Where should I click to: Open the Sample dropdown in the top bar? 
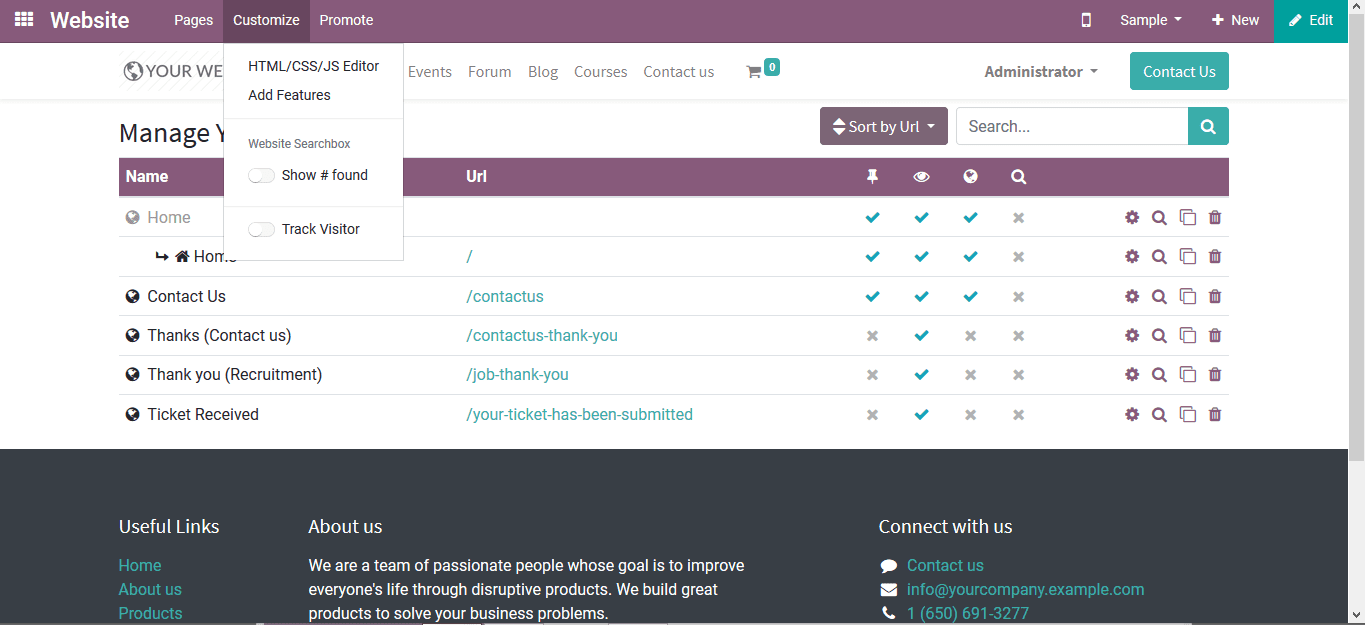(x=1149, y=20)
